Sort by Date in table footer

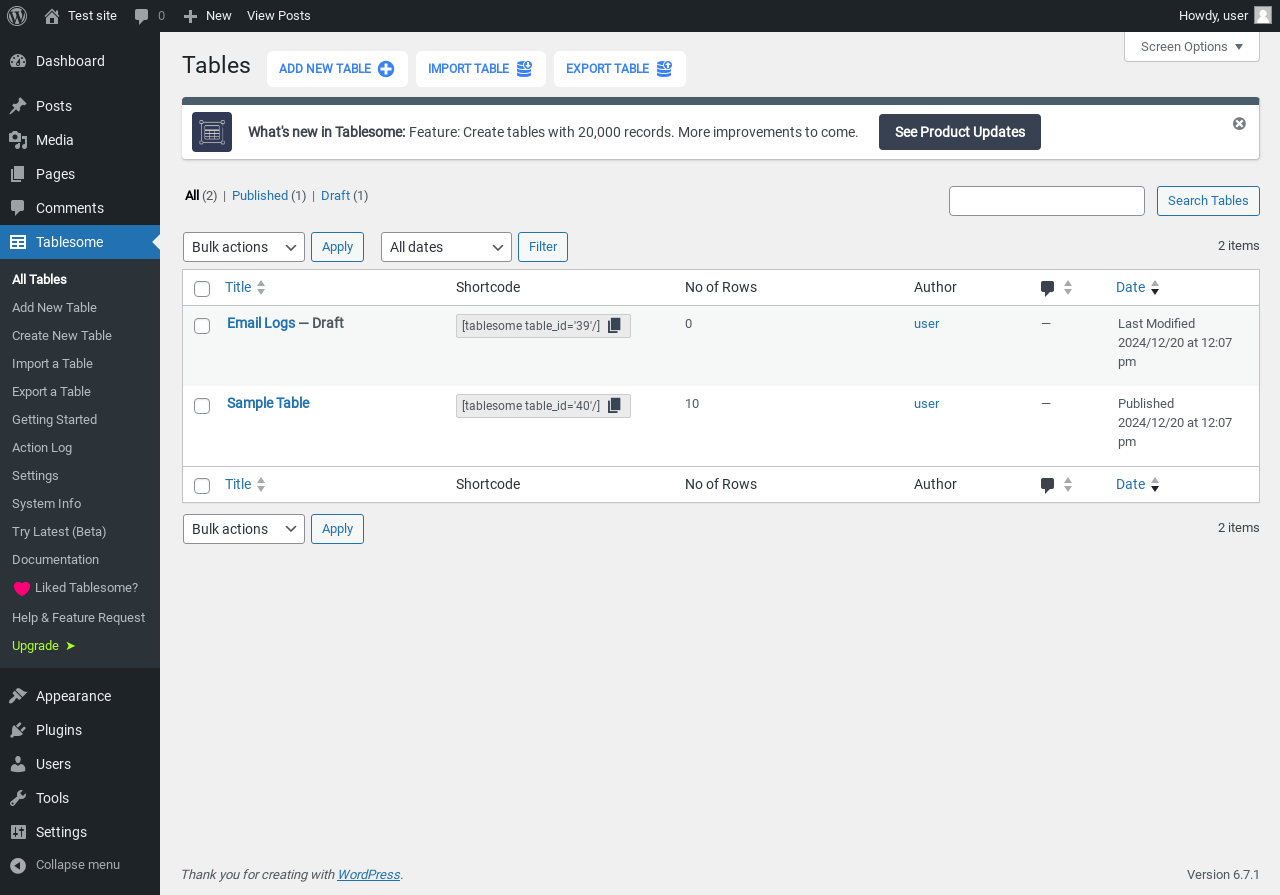(x=1138, y=484)
